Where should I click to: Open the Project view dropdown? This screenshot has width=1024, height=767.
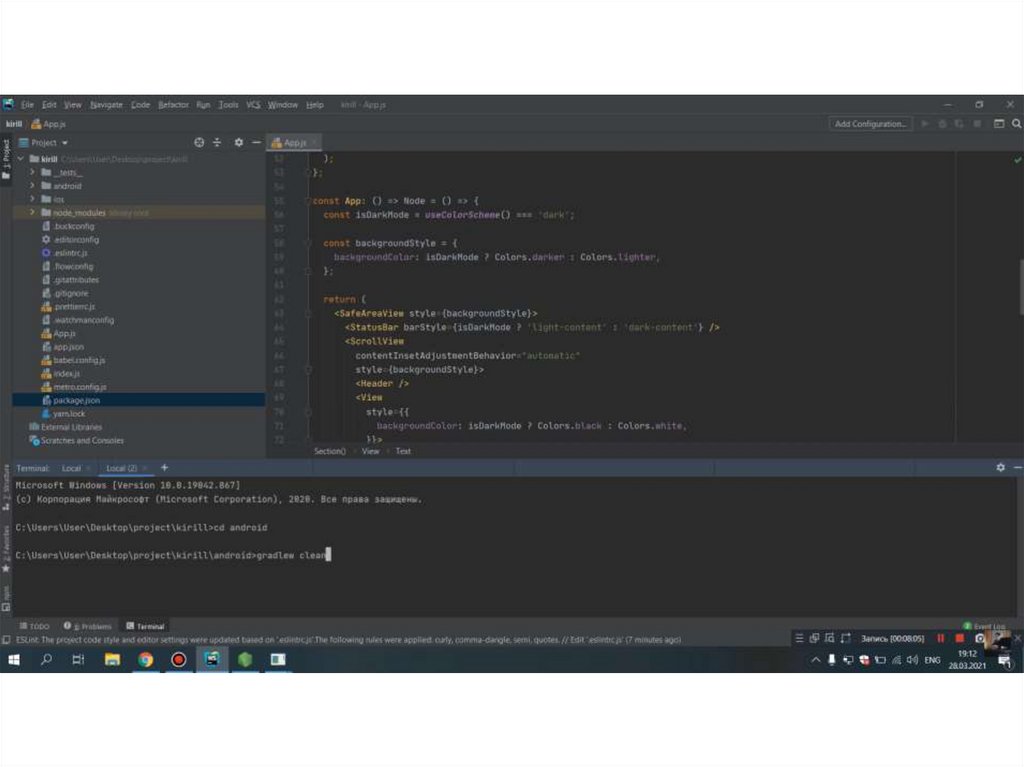point(44,142)
